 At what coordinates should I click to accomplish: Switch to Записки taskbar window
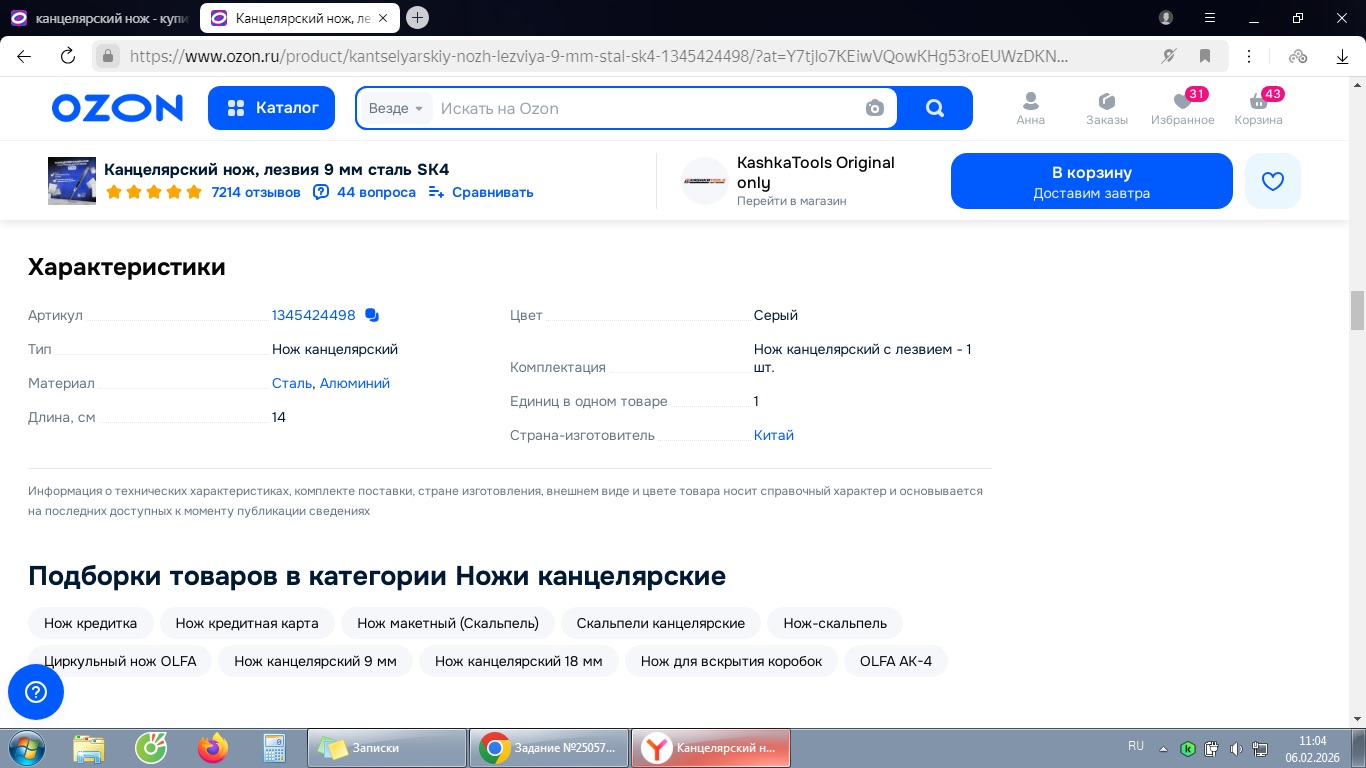387,748
